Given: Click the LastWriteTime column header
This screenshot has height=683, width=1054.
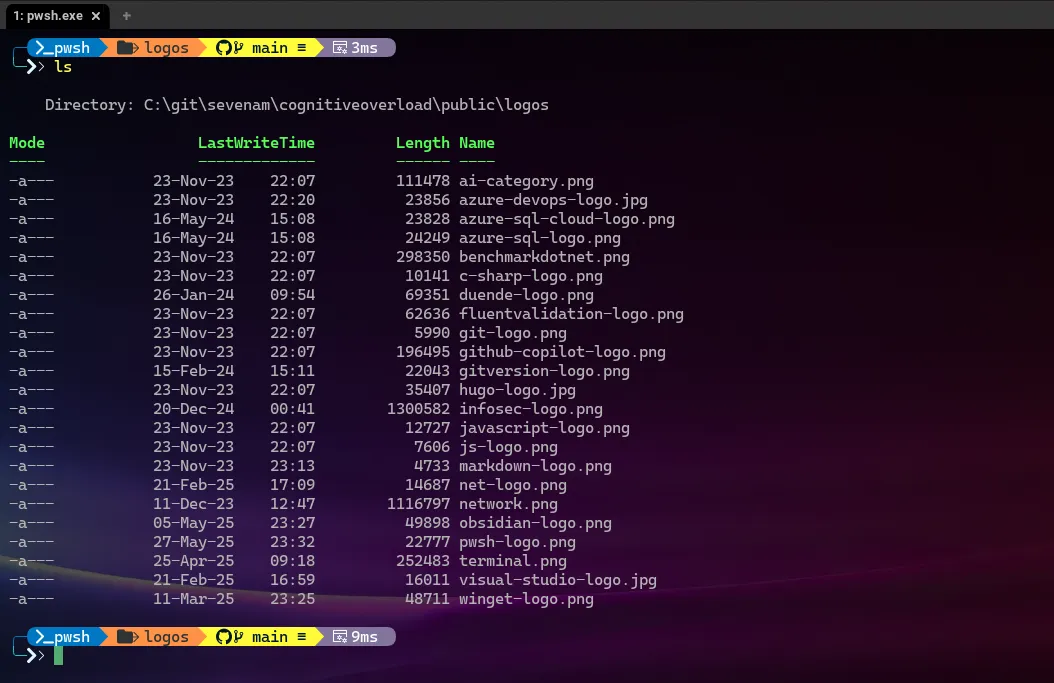Looking at the screenshot, I should point(256,143).
